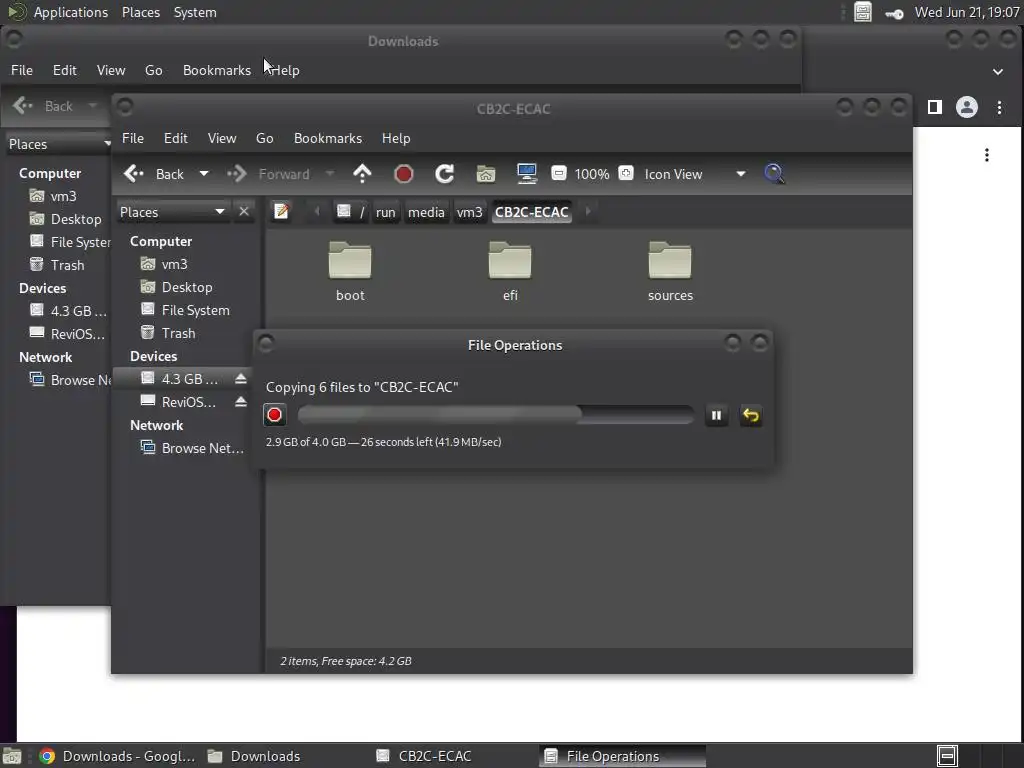Go up to parent folder in CB2C-ECAC toolbar
This screenshot has width=1024, height=768.
coord(362,174)
